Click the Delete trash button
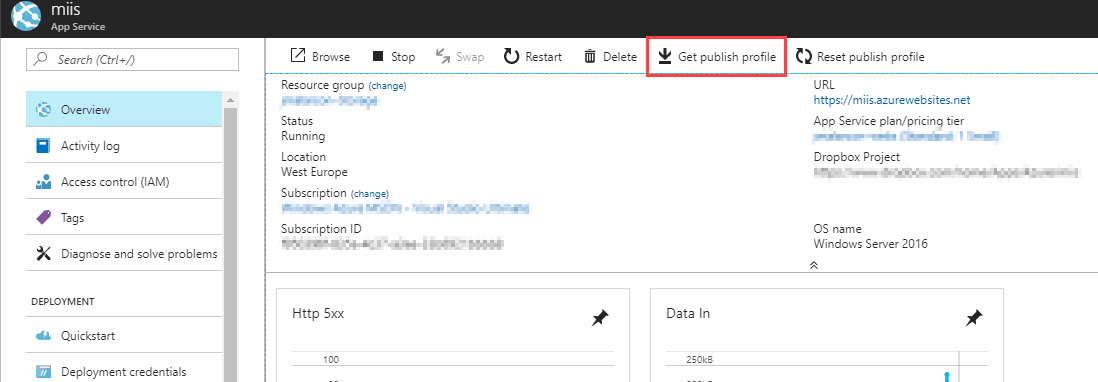Image resolution: width=1098 pixels, height=382 pixels. click(610, 57)
